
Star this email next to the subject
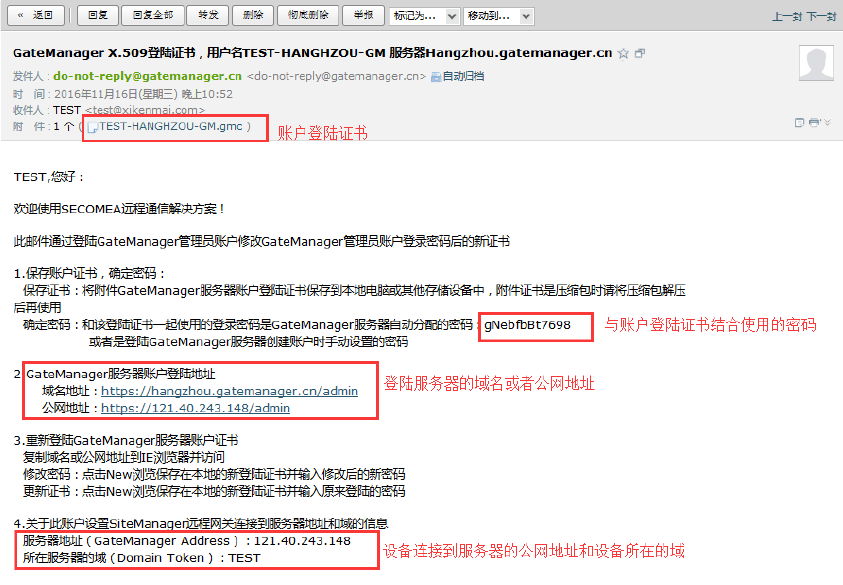[624, 54]
